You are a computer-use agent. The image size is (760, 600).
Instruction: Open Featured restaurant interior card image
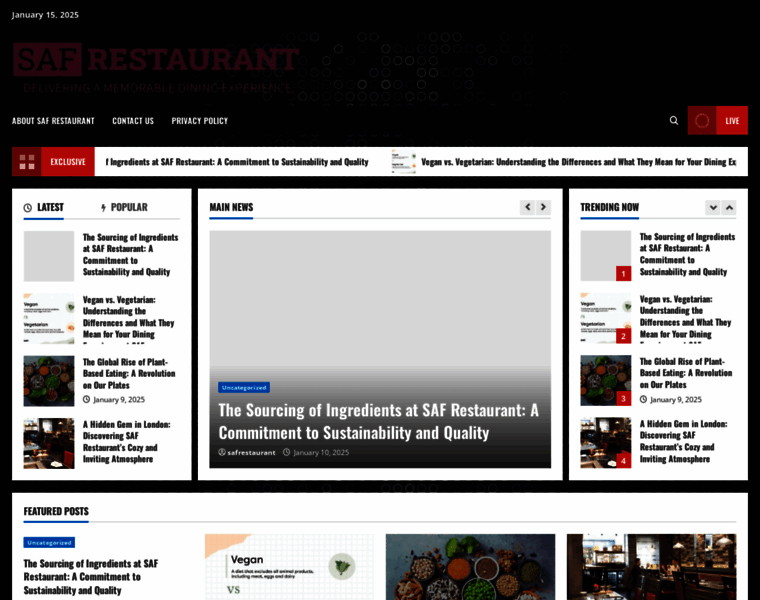coord(651,567)
